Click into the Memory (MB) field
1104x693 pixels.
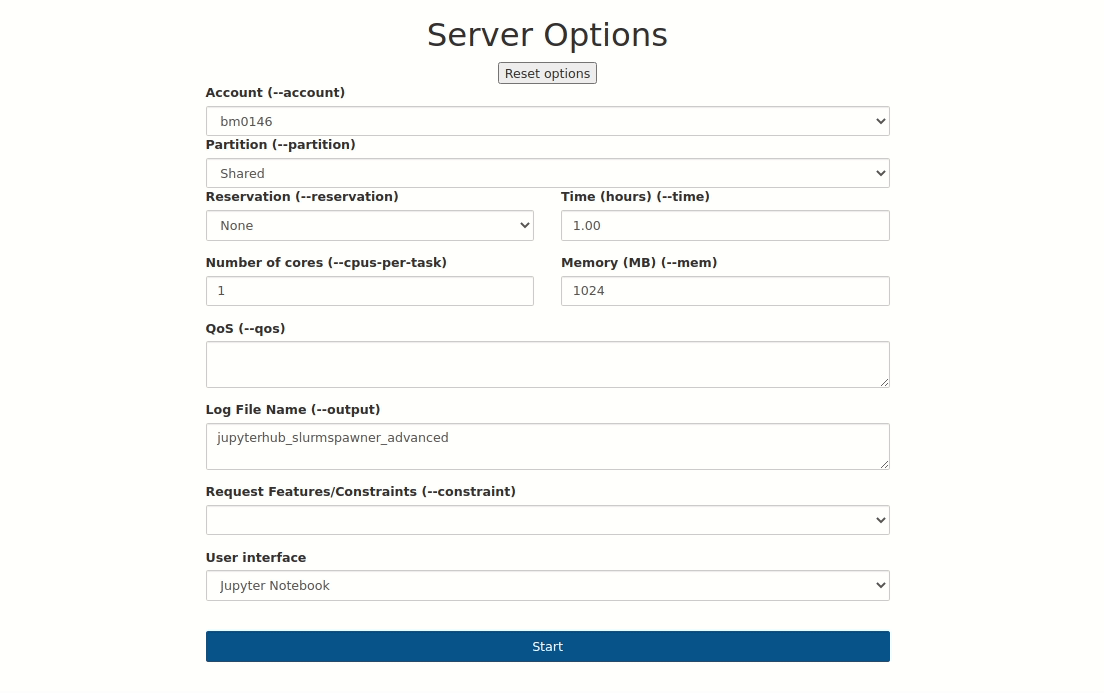pos(725,291)
